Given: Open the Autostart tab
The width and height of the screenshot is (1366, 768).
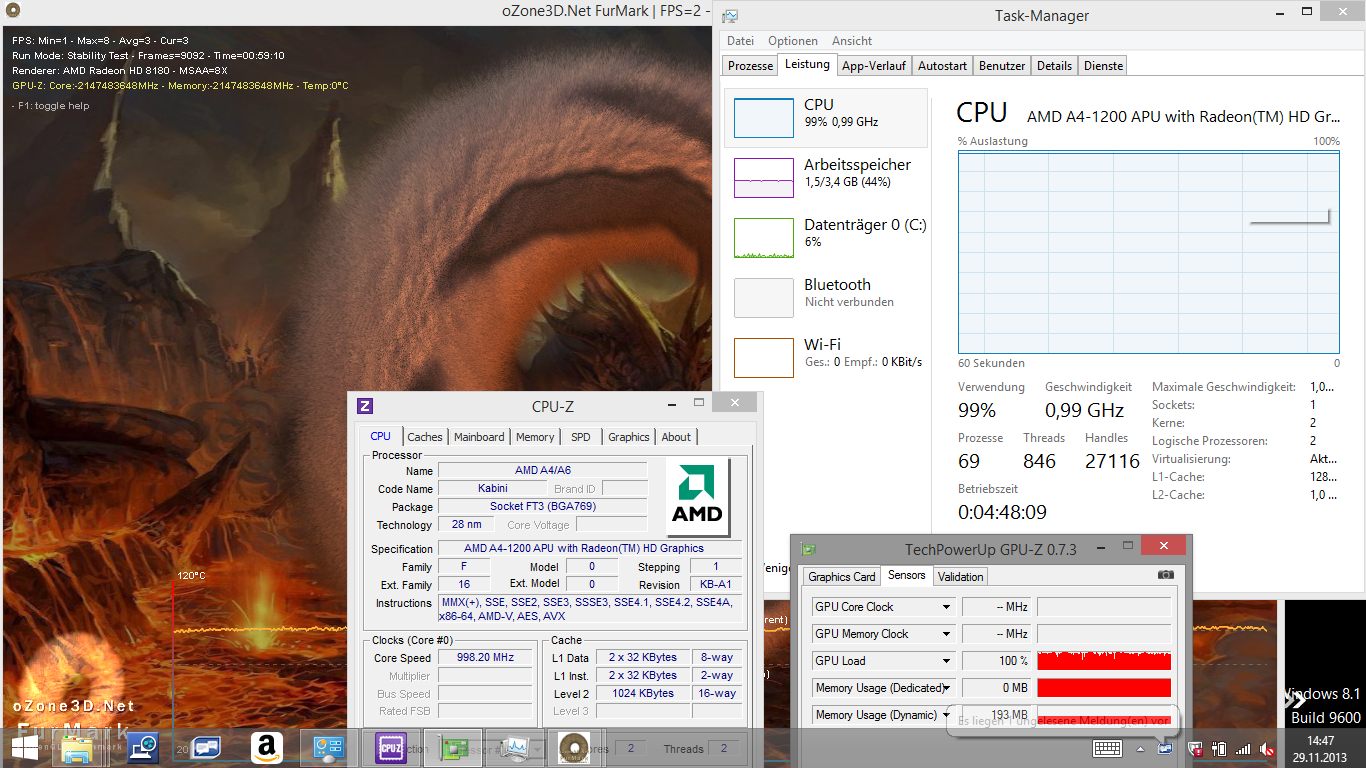Looking at the screenshot, I should (942, 66).
